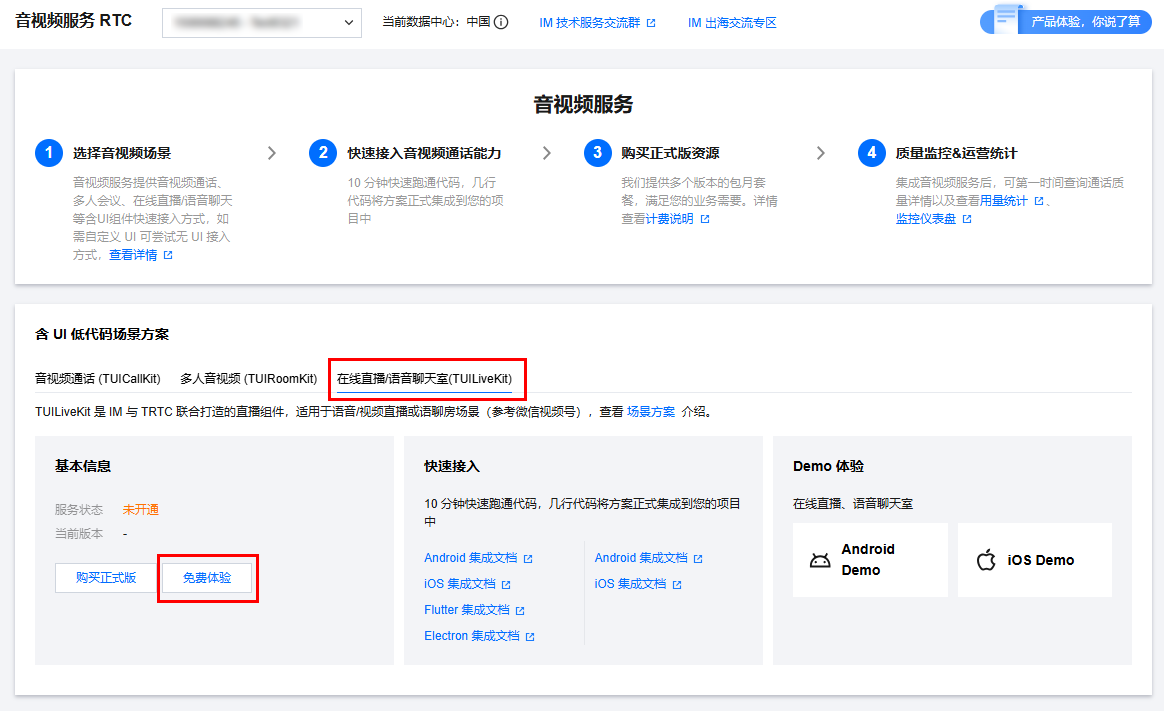Click 基本信息 section heading
1164x711 pixels.
pyautogui.click(x=82, y=466)
